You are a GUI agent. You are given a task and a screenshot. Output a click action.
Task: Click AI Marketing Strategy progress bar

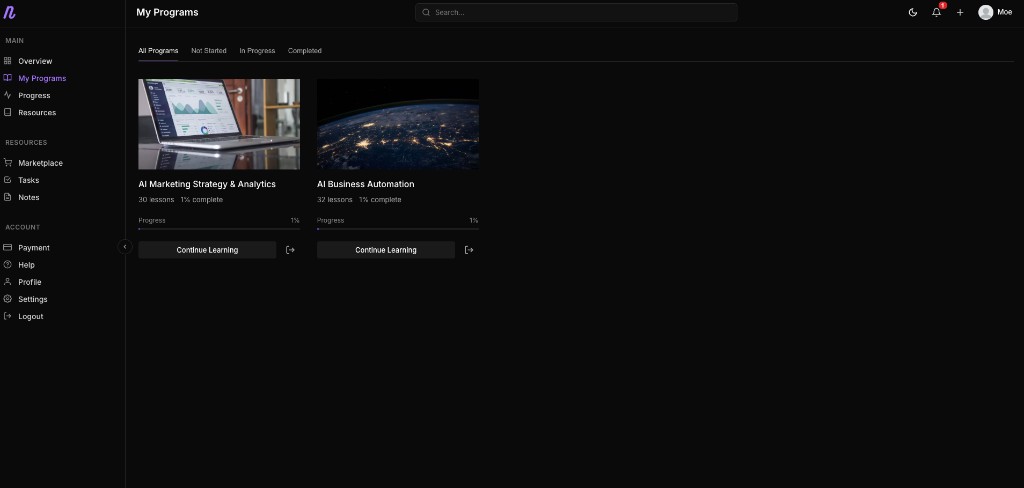tap(219, 229)
